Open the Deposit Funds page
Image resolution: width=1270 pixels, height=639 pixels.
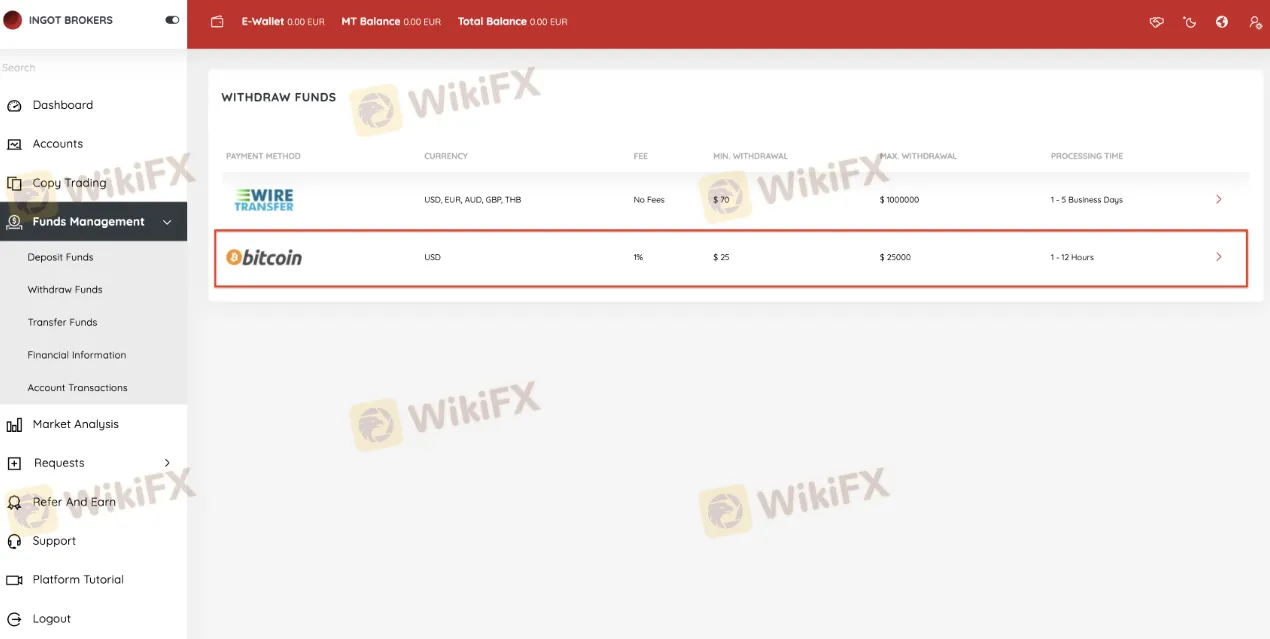pyautogui.click(x=60, y=257)
